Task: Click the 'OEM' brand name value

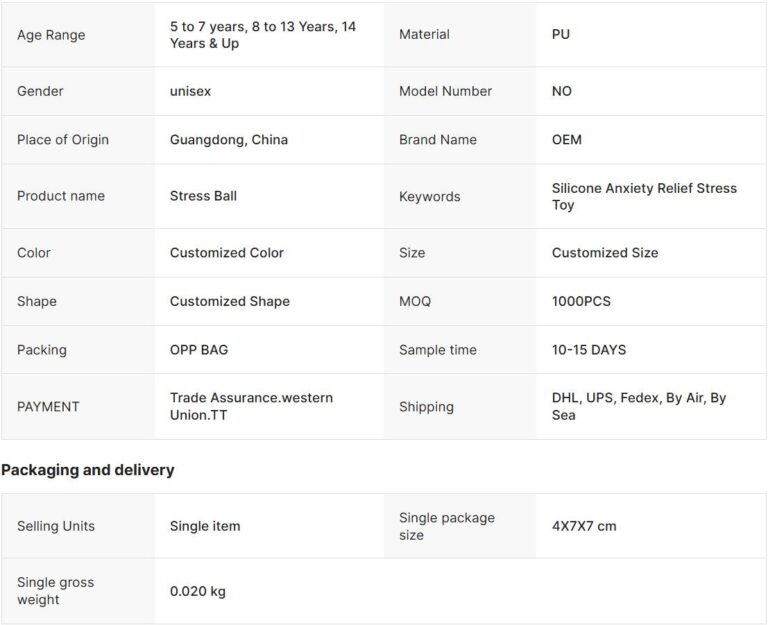Action: click(x=566, y=140)
